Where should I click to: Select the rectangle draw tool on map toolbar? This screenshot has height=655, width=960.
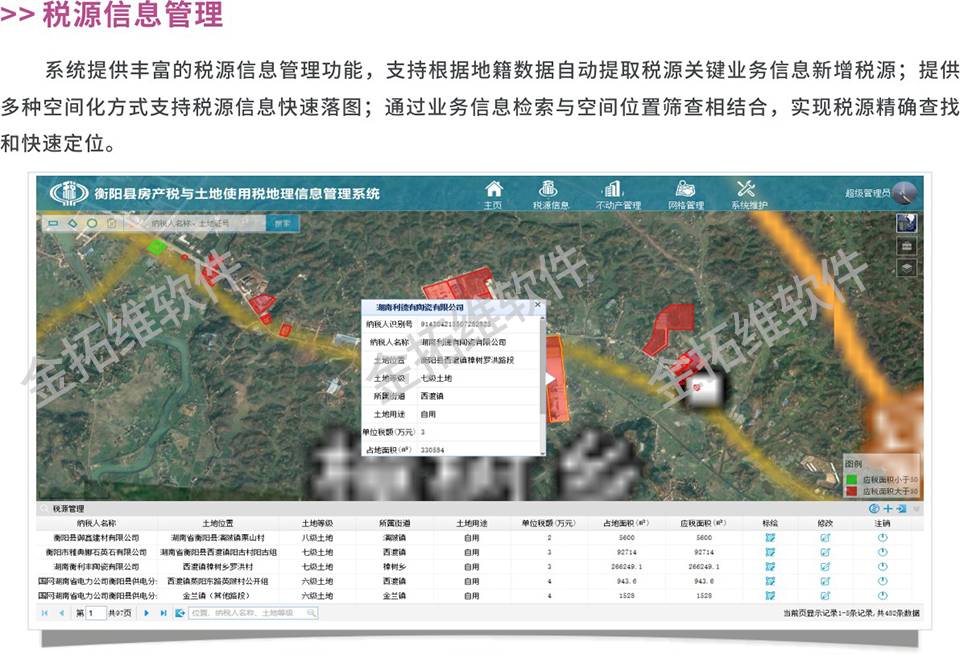pos(53,223)
